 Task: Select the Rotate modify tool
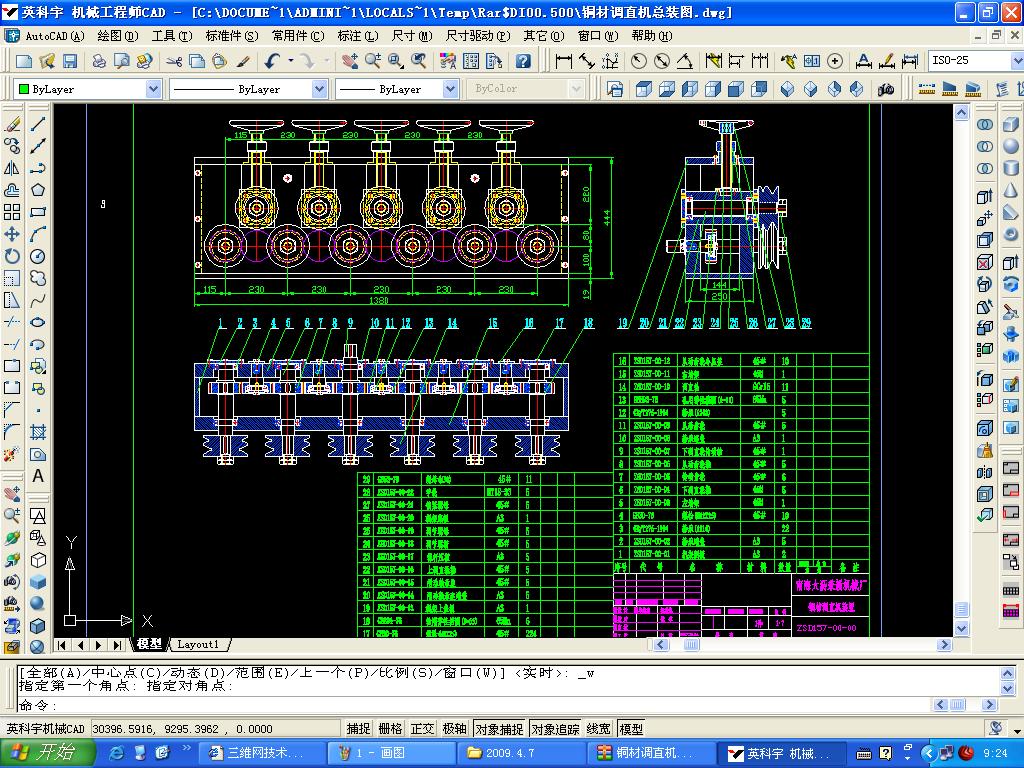(x=12, y=256)
